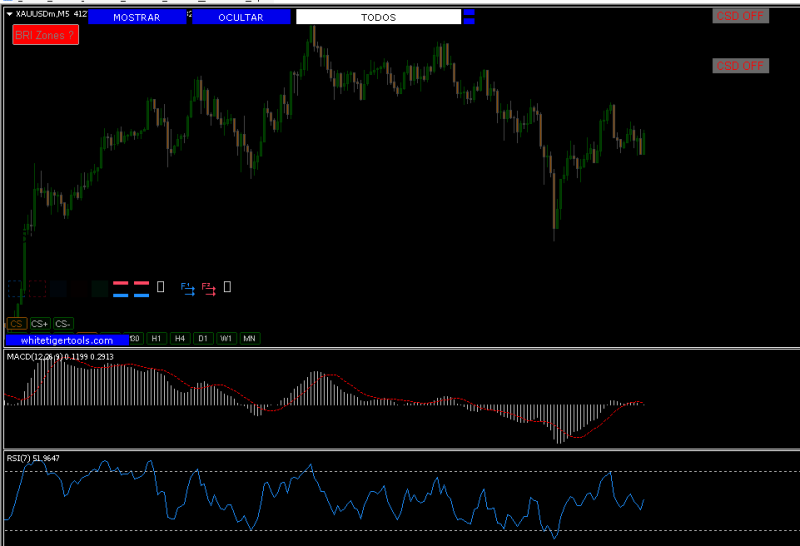
Task: Select the red dashed rectangle zone tool
Action: 37,288
